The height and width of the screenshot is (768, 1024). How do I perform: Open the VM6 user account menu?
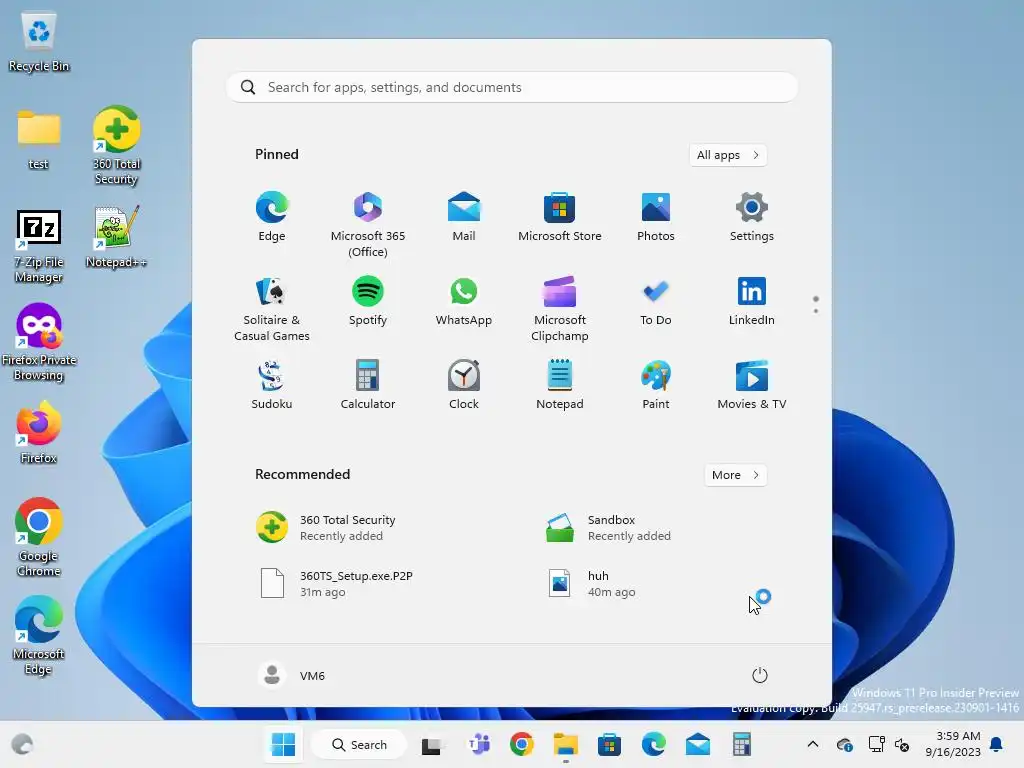click(292, 675)
